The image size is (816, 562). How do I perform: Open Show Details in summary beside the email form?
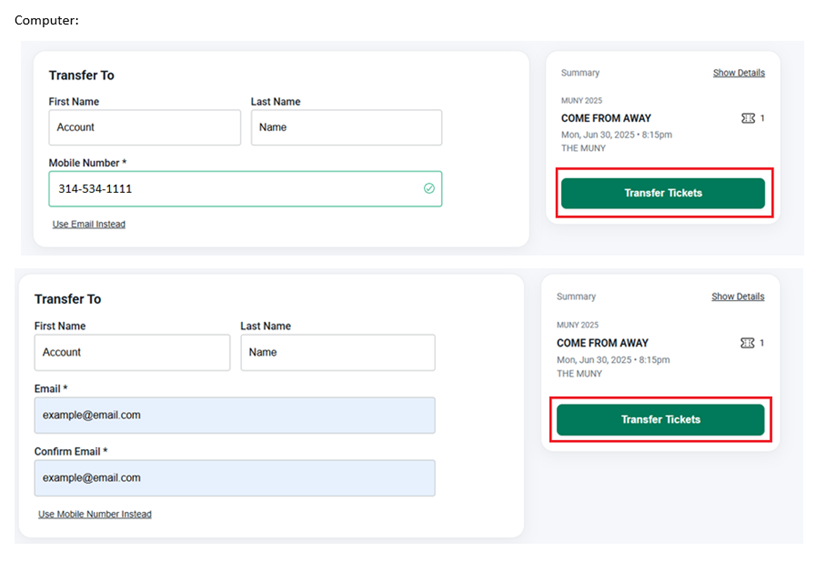click(x=737, y=297)
